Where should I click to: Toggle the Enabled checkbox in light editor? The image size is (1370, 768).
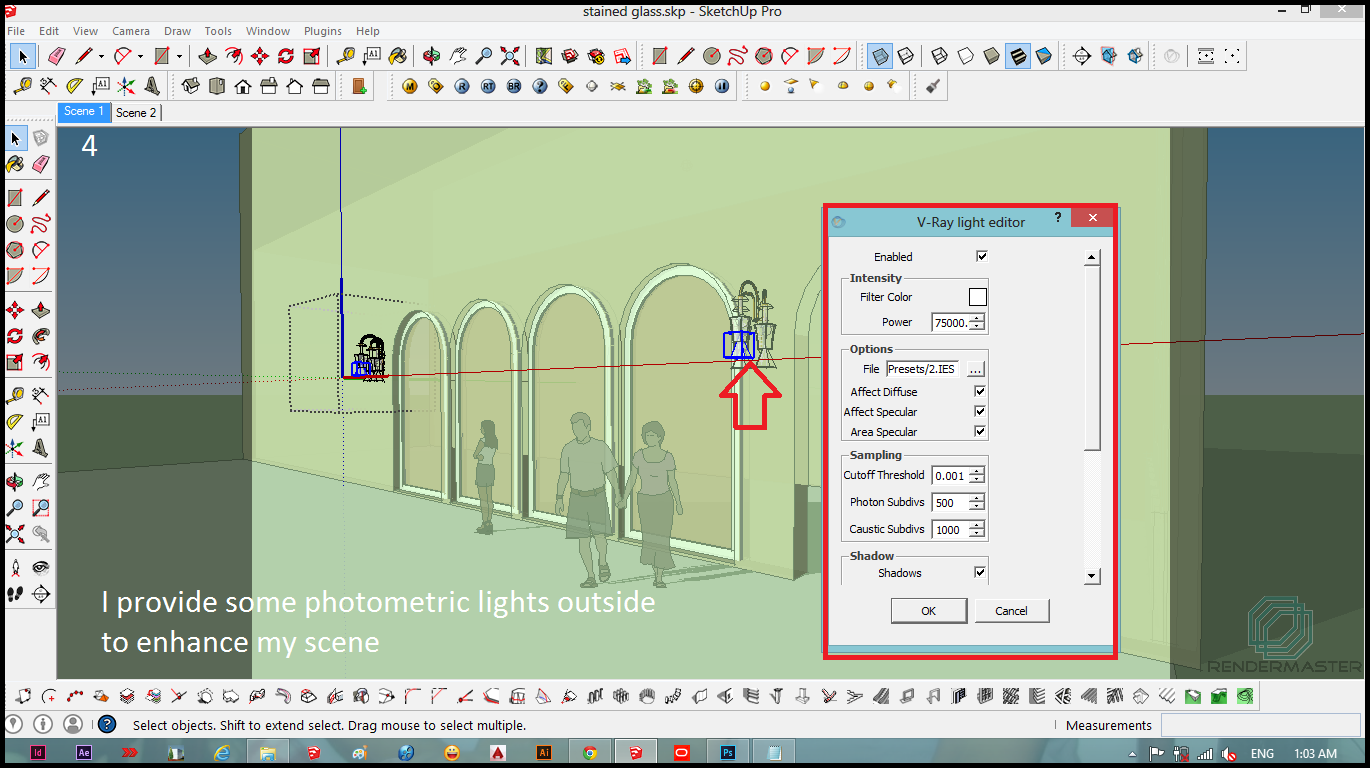tap(981, 256)
